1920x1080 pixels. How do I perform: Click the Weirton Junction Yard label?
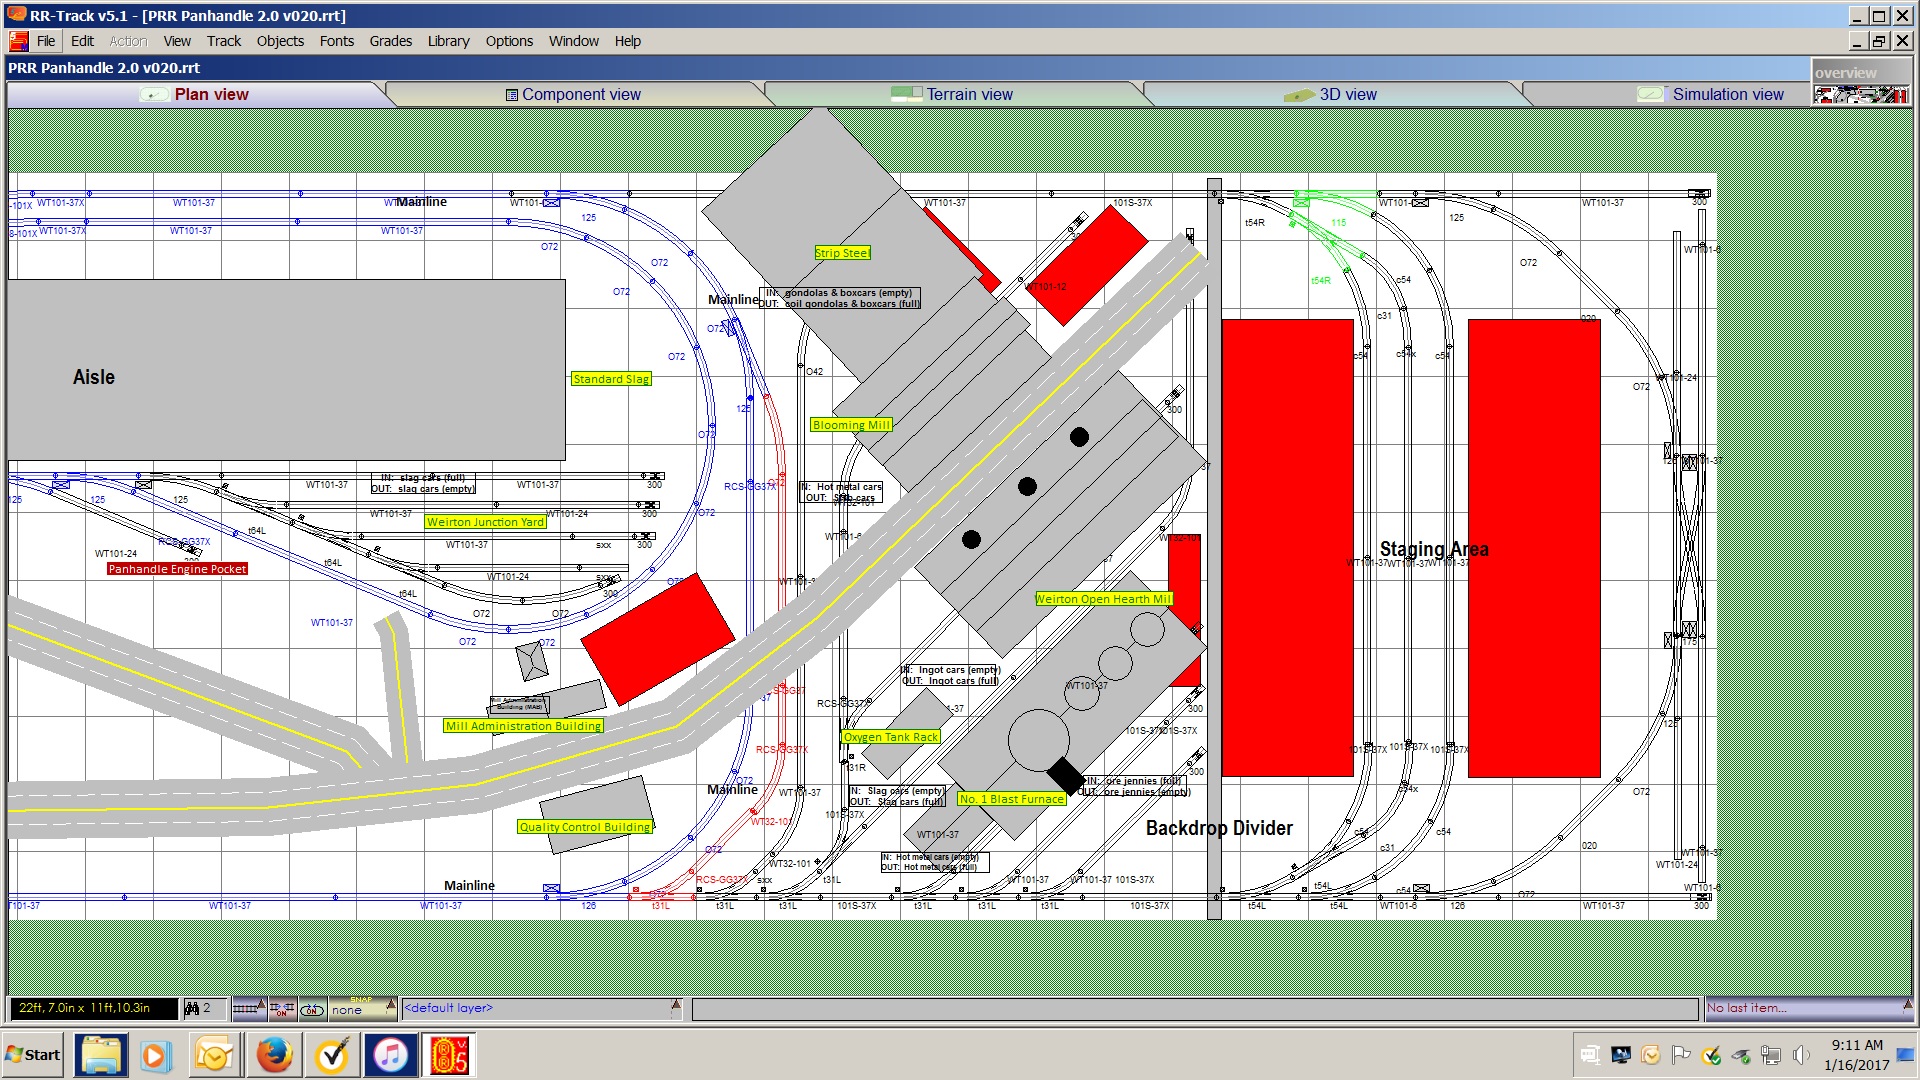tap(485, 522)
